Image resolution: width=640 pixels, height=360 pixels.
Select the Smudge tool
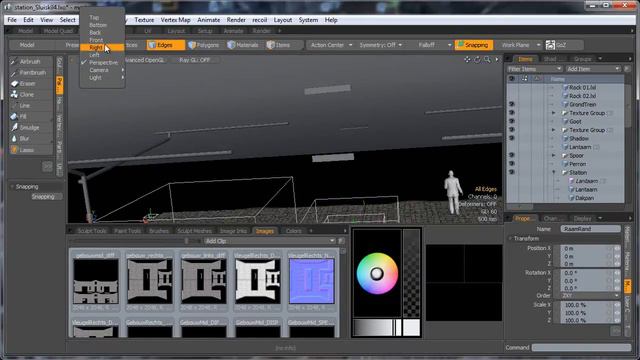pyautogui.click(x=31, y=128)
